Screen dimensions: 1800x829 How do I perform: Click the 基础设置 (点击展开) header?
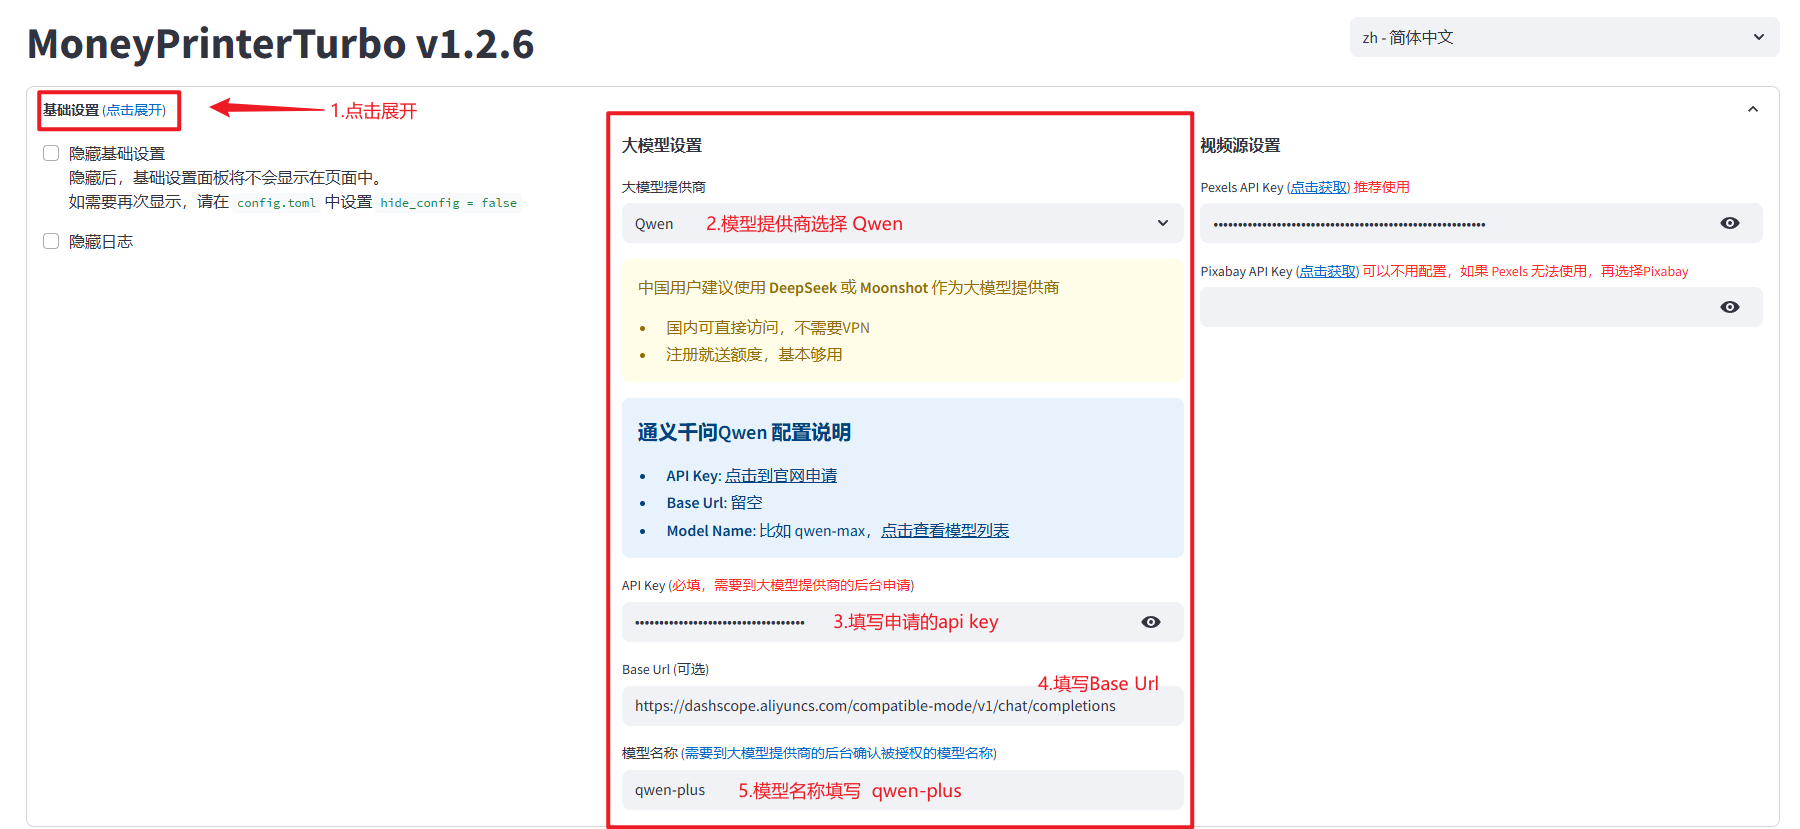[x=105, y=110]
